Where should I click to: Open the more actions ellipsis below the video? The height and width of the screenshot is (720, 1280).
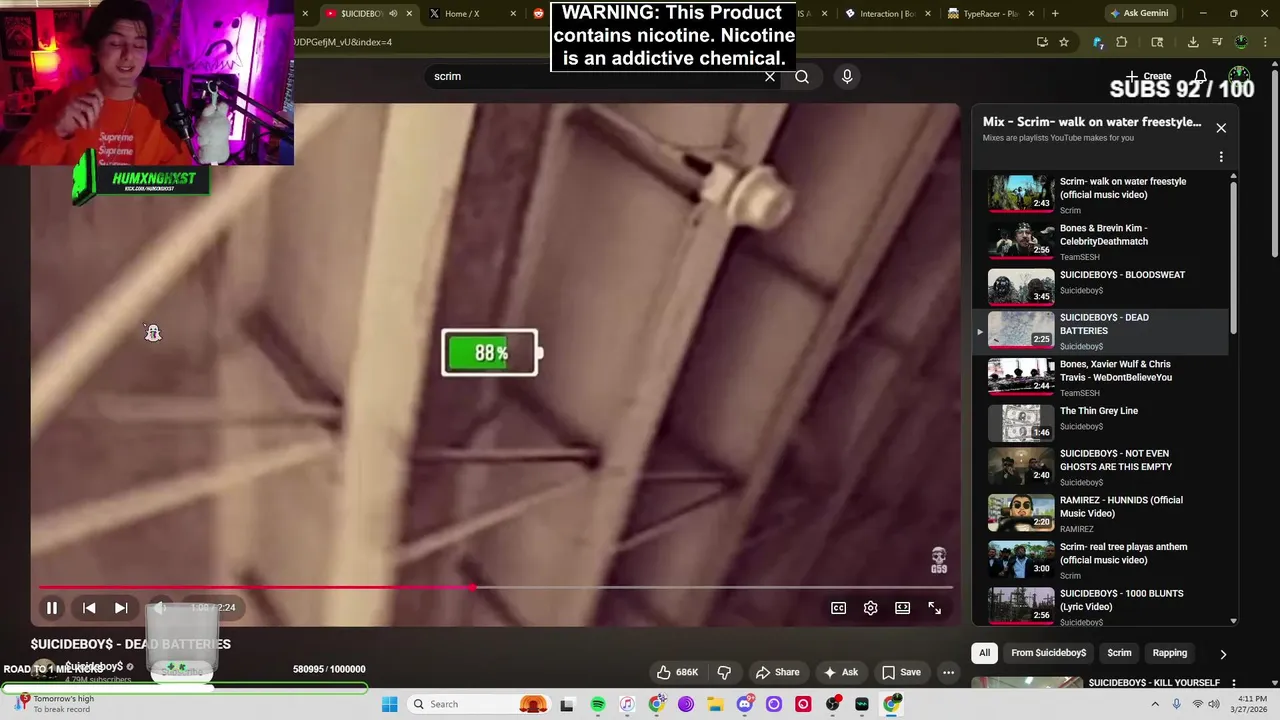click(x=948, y=672)
